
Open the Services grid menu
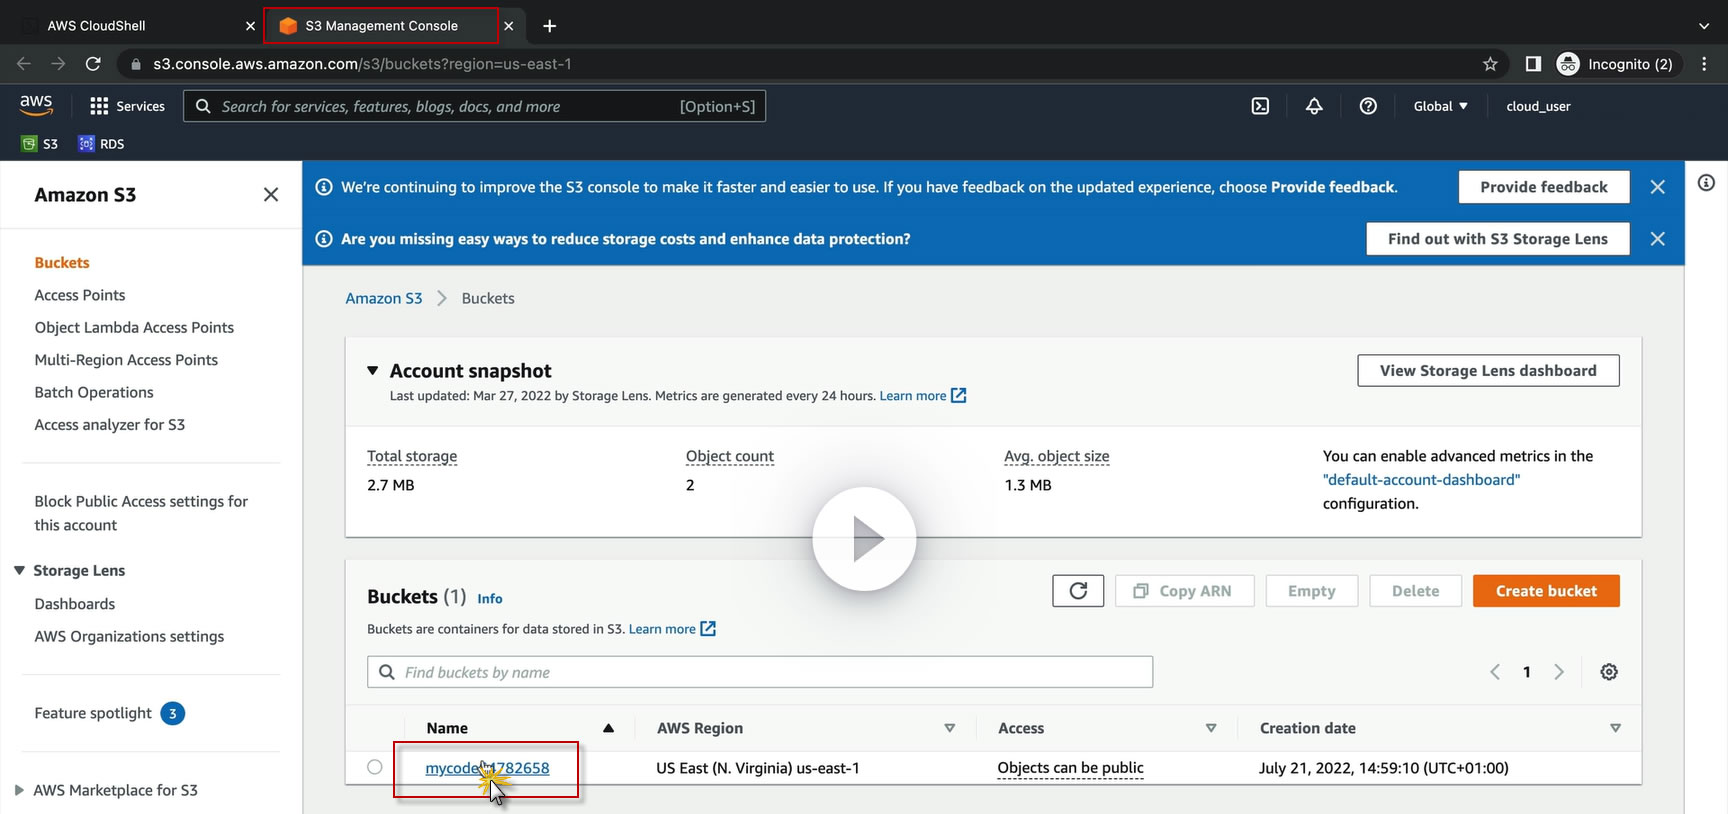pos(127,106)
